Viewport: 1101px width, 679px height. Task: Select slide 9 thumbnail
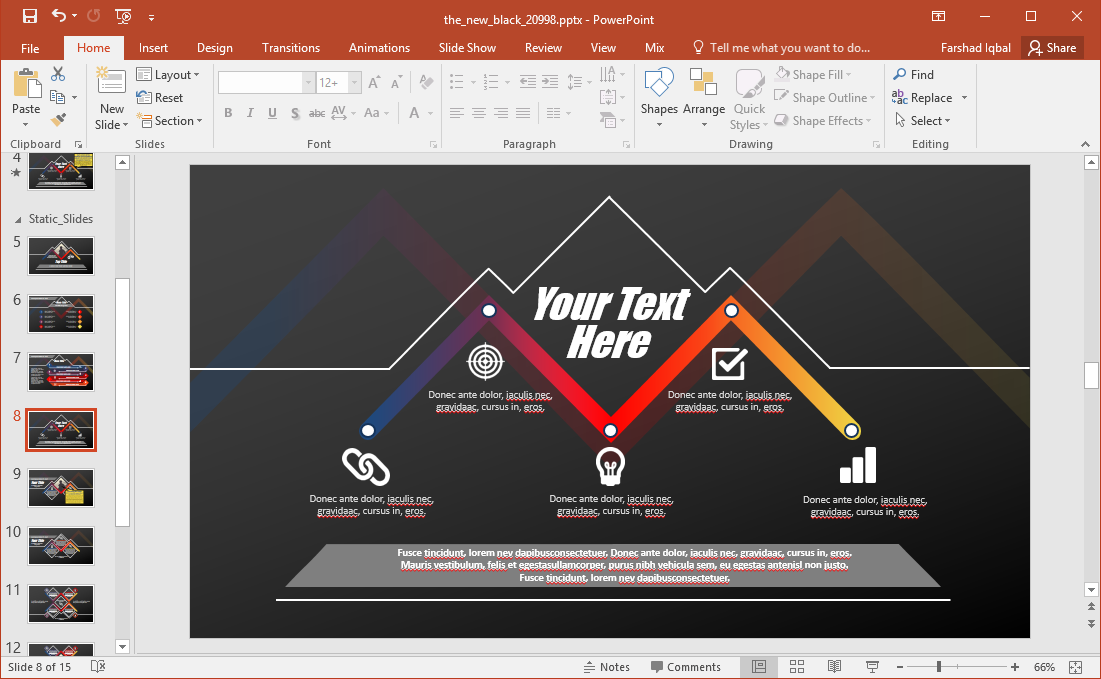[x=60, y=488]
